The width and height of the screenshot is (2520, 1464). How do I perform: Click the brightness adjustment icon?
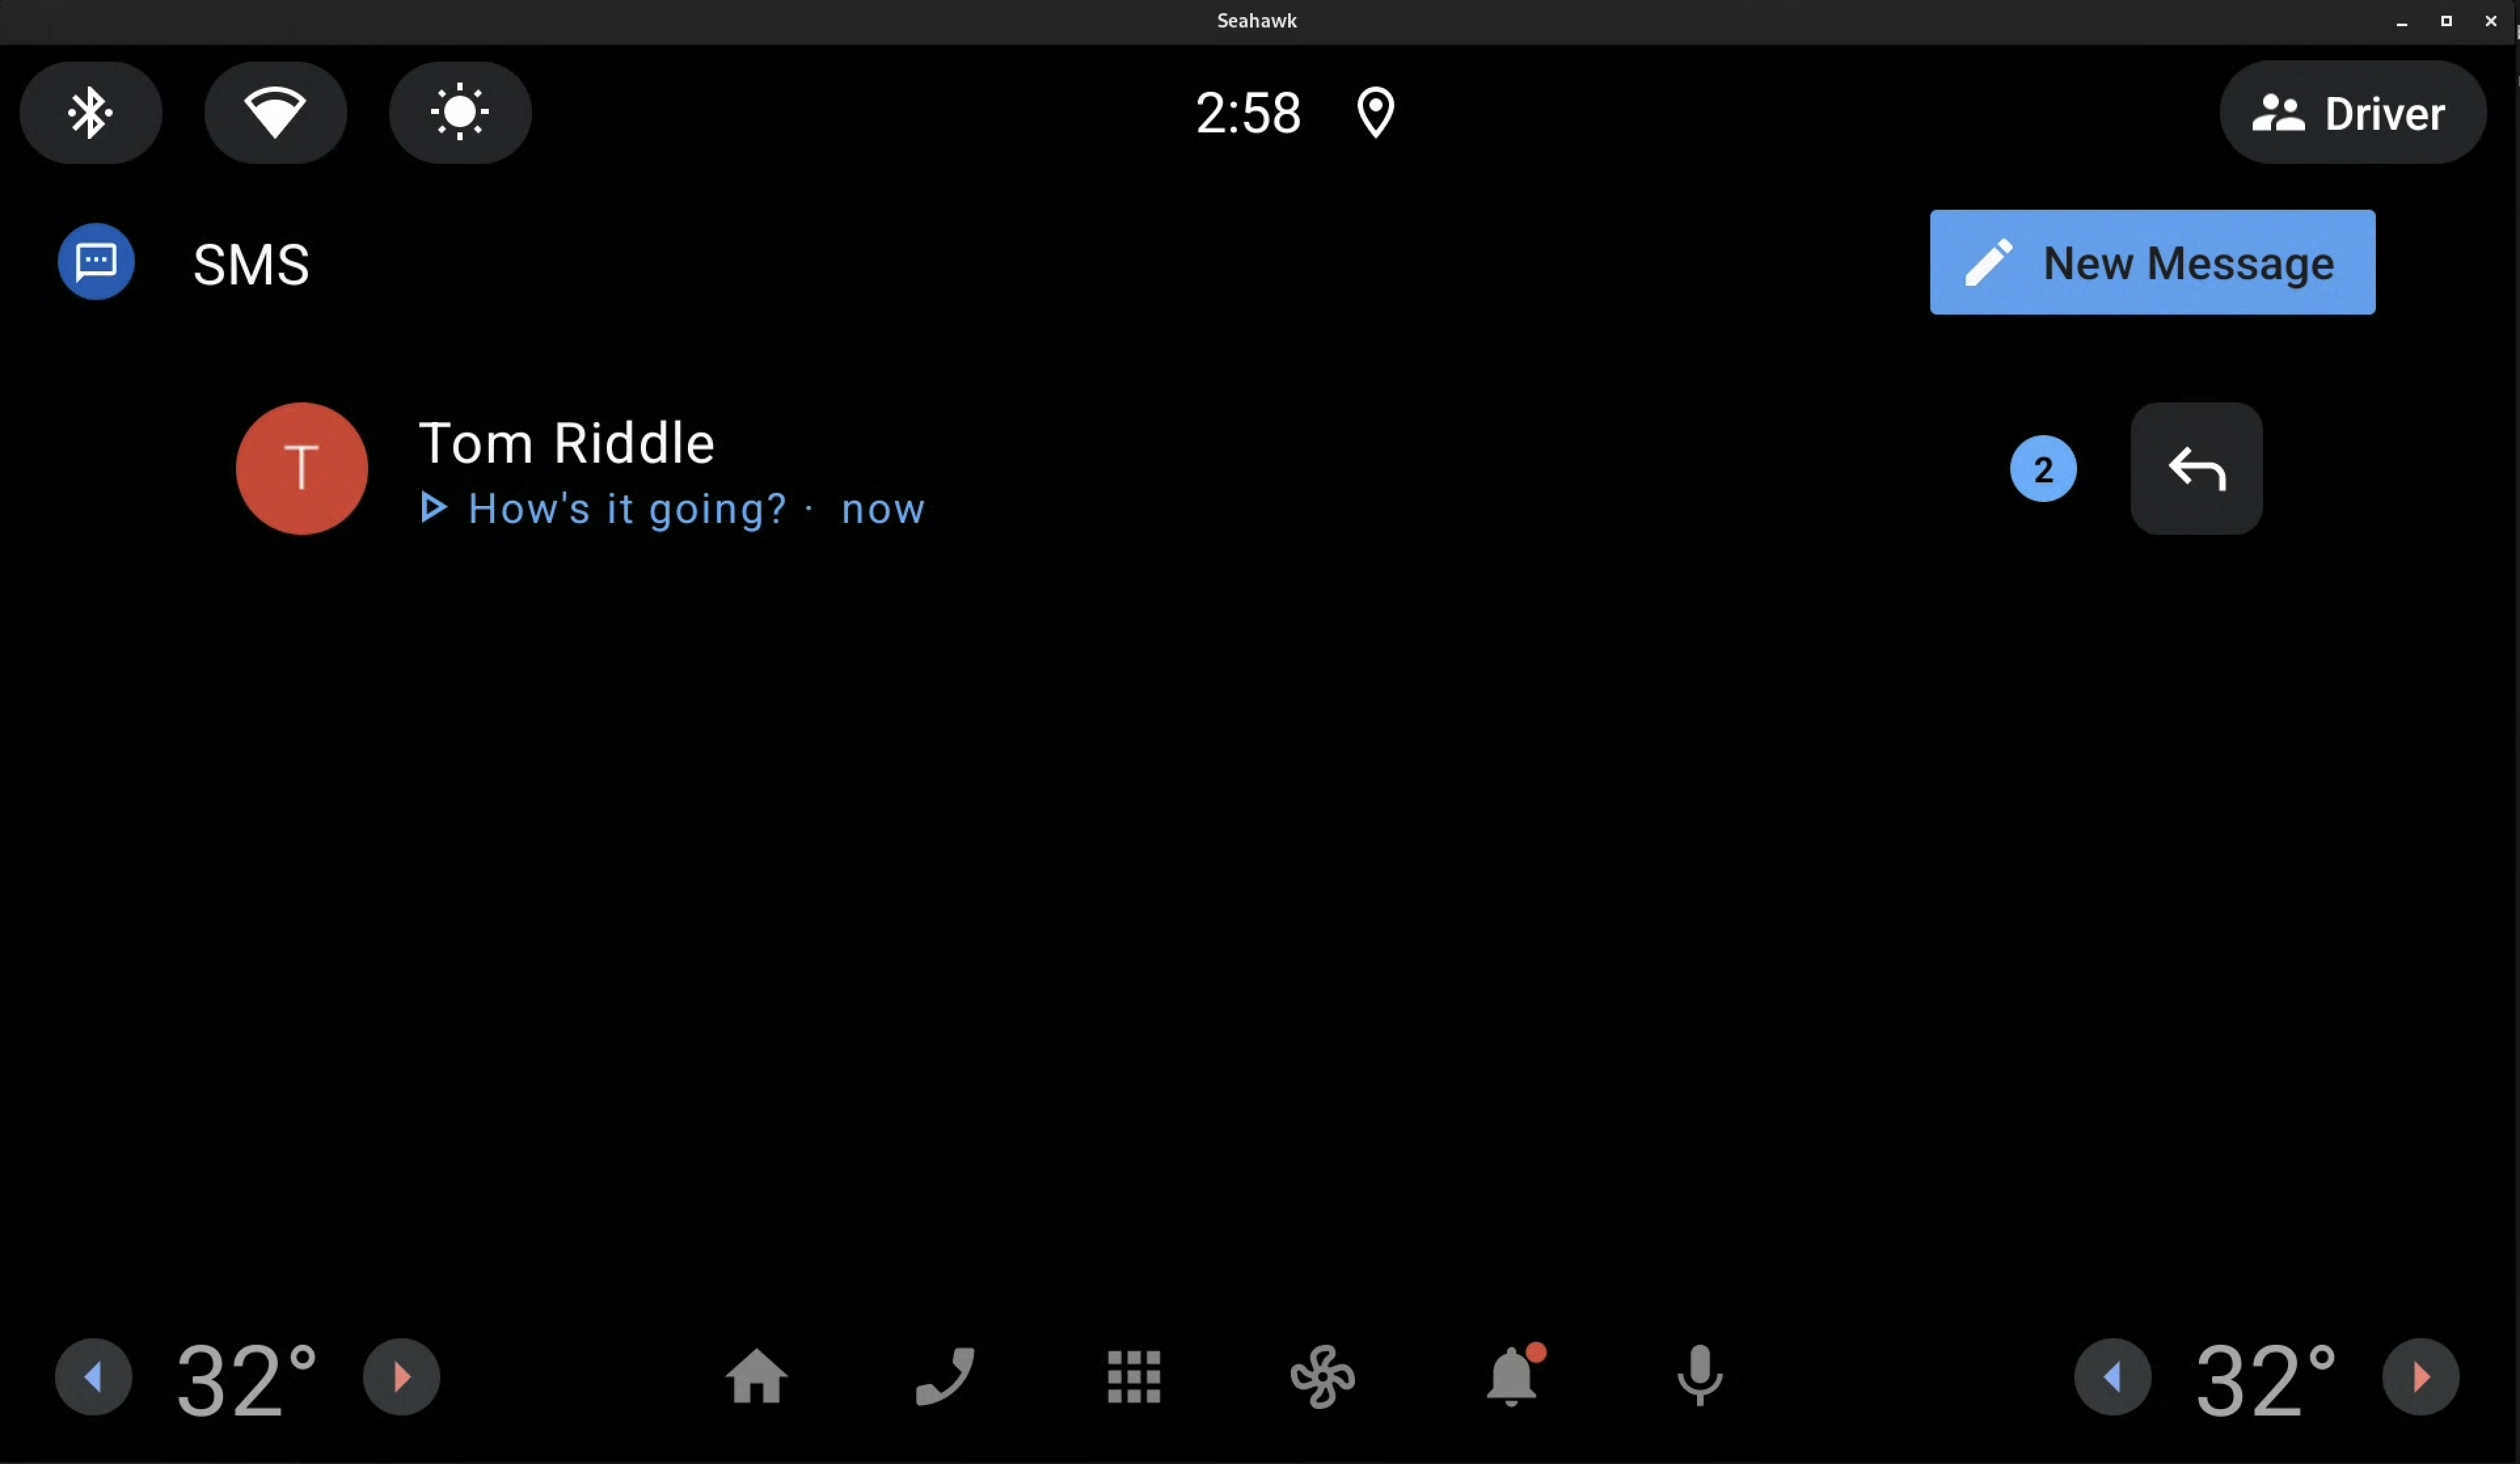click(460, 111)
